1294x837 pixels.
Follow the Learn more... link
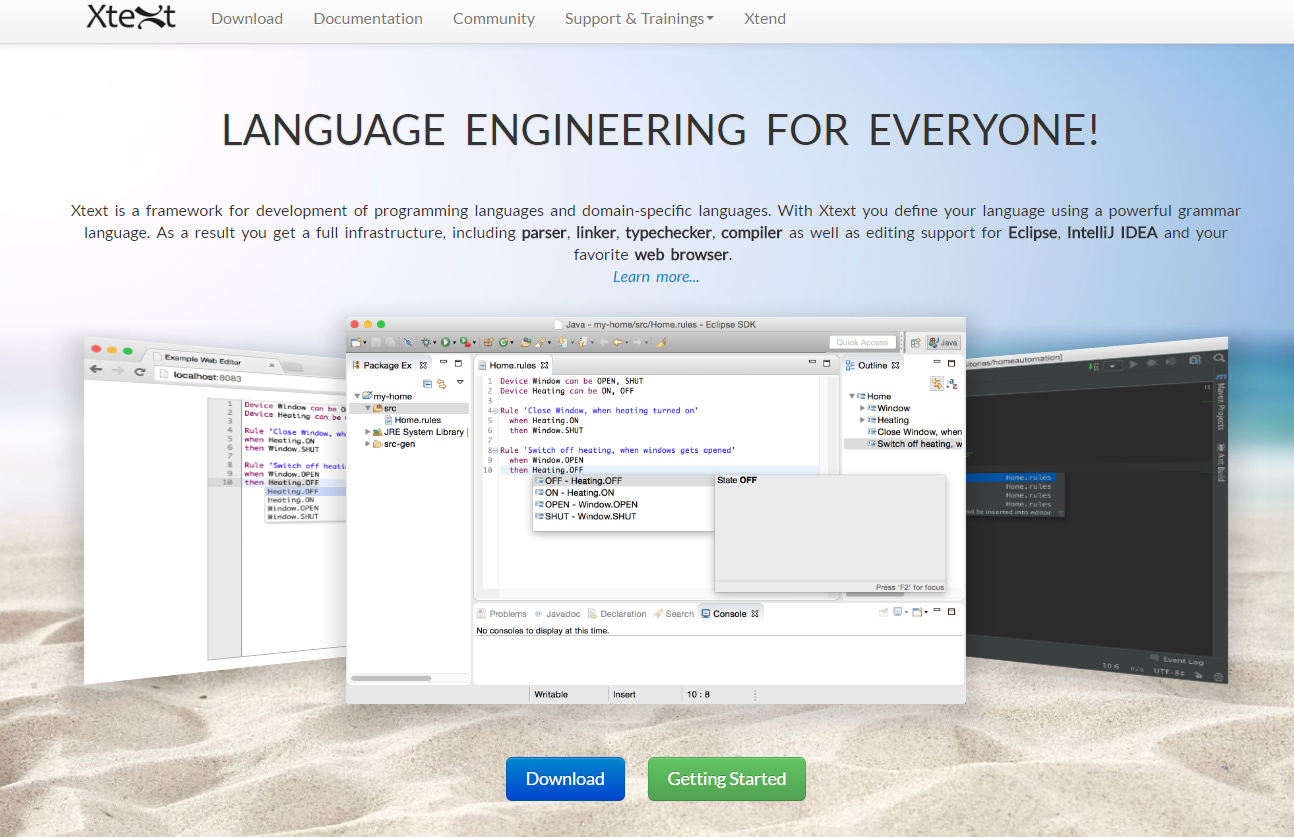656,277
